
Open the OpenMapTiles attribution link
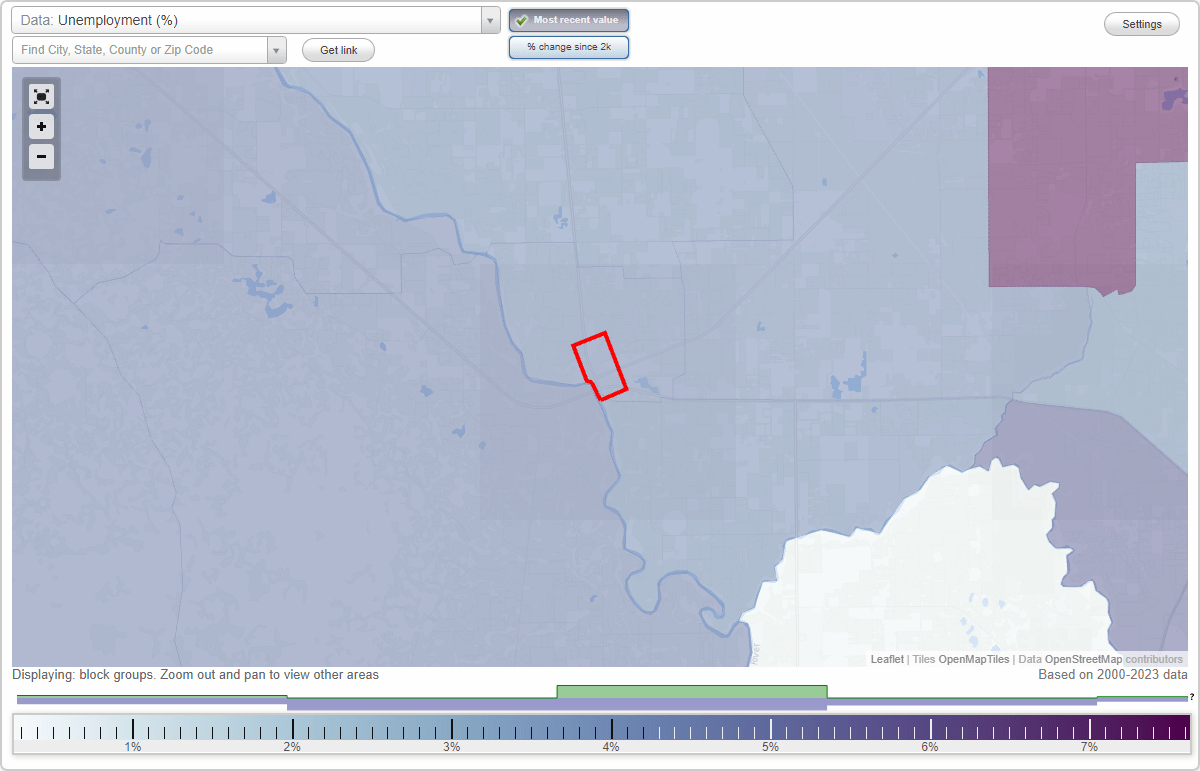[974, 659]
